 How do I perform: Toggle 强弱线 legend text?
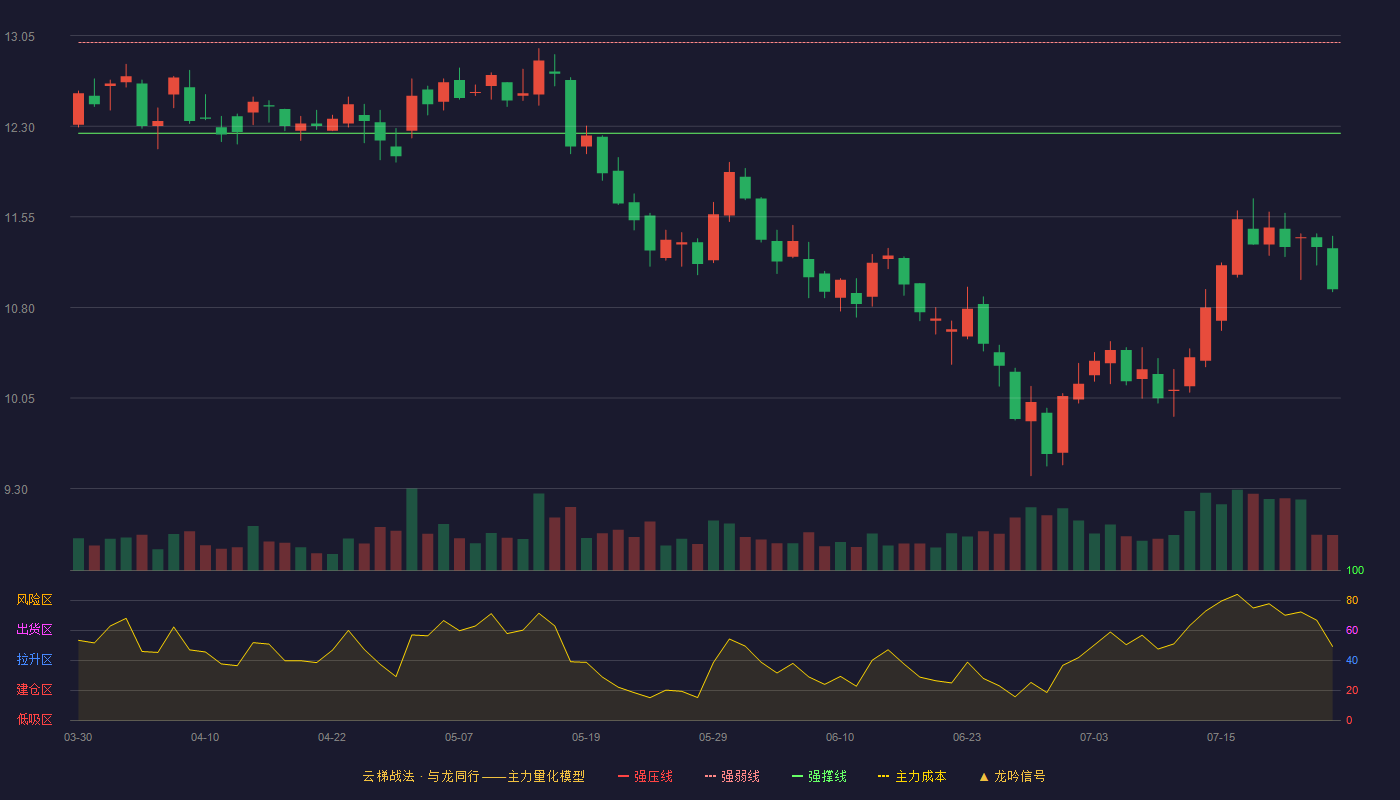point(740,776)
